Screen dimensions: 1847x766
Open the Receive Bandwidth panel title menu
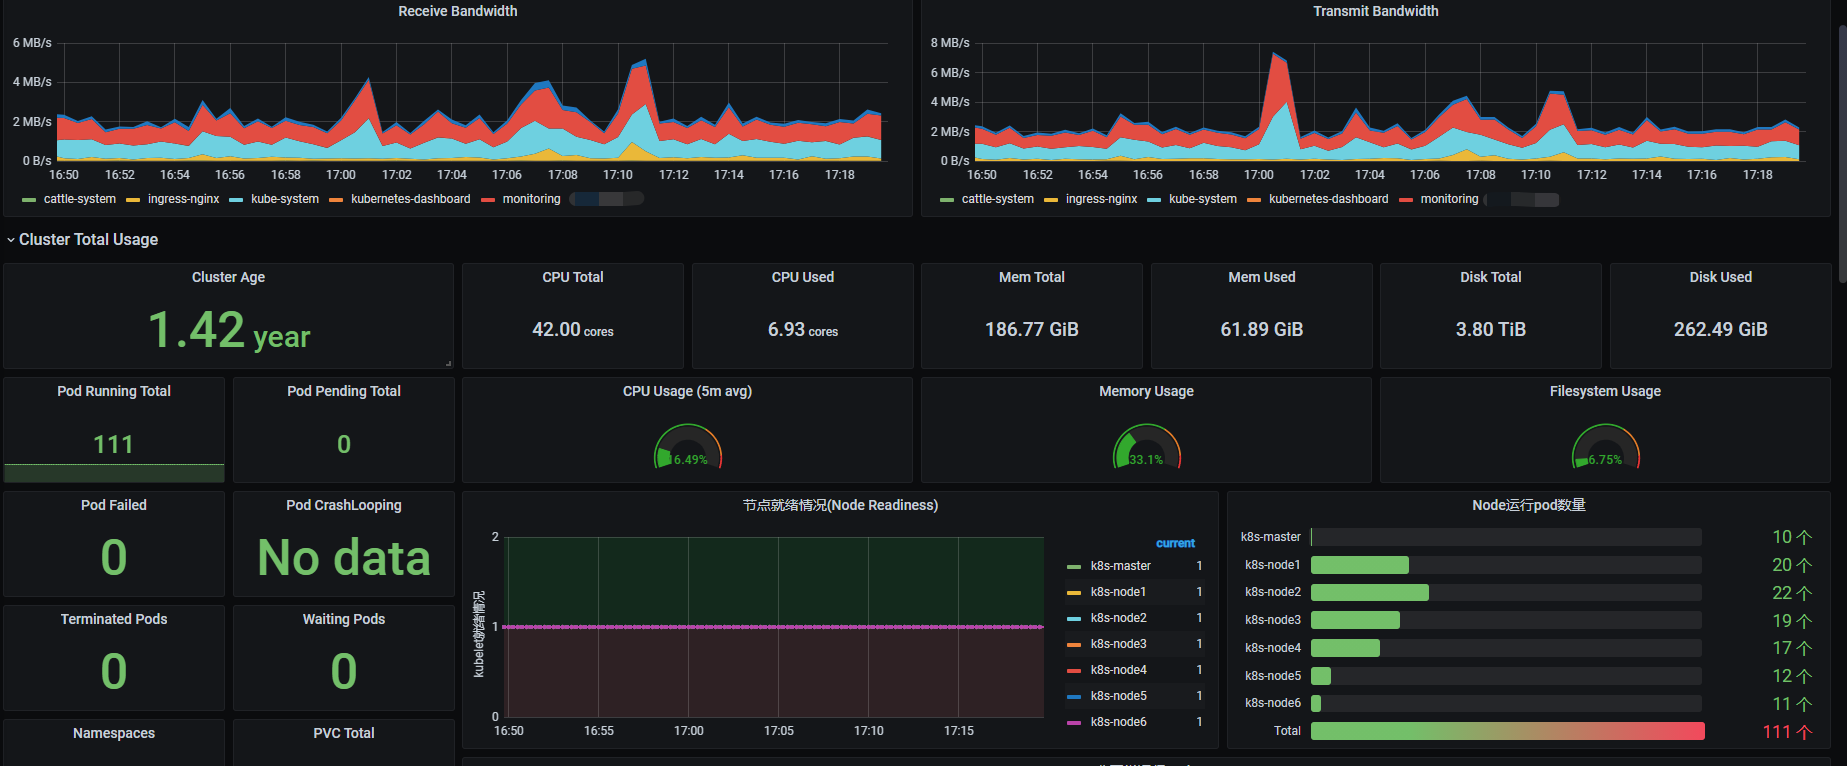click(x=457, y=11)
